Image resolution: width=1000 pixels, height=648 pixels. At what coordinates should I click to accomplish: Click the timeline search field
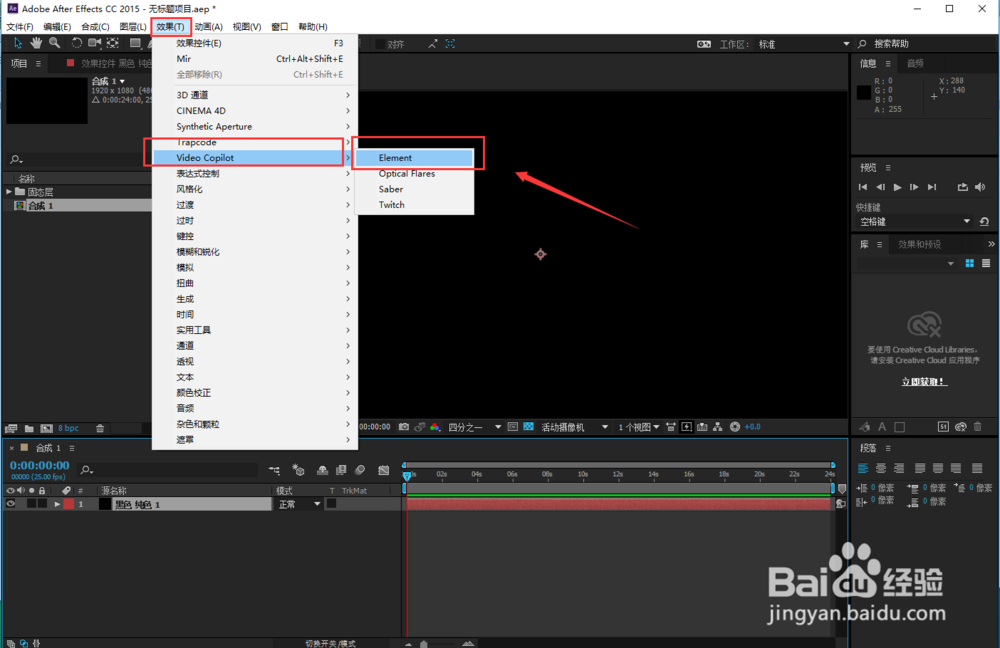coord(168,470)
